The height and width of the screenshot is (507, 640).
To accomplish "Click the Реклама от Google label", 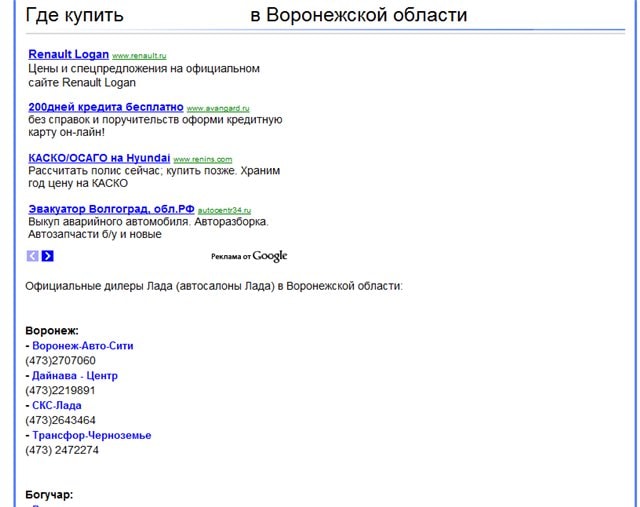I will [x=249, y=256].
